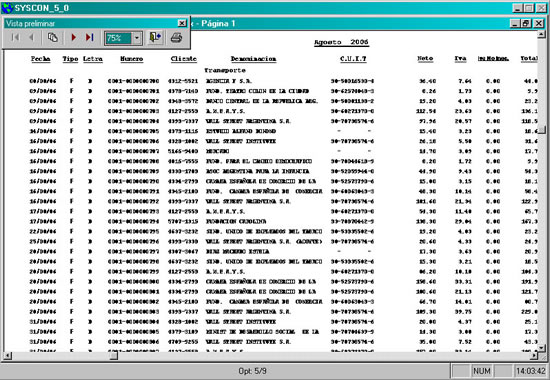Click the go-to-page icon in toolbar
550x380 pixels.
(53, 37)
